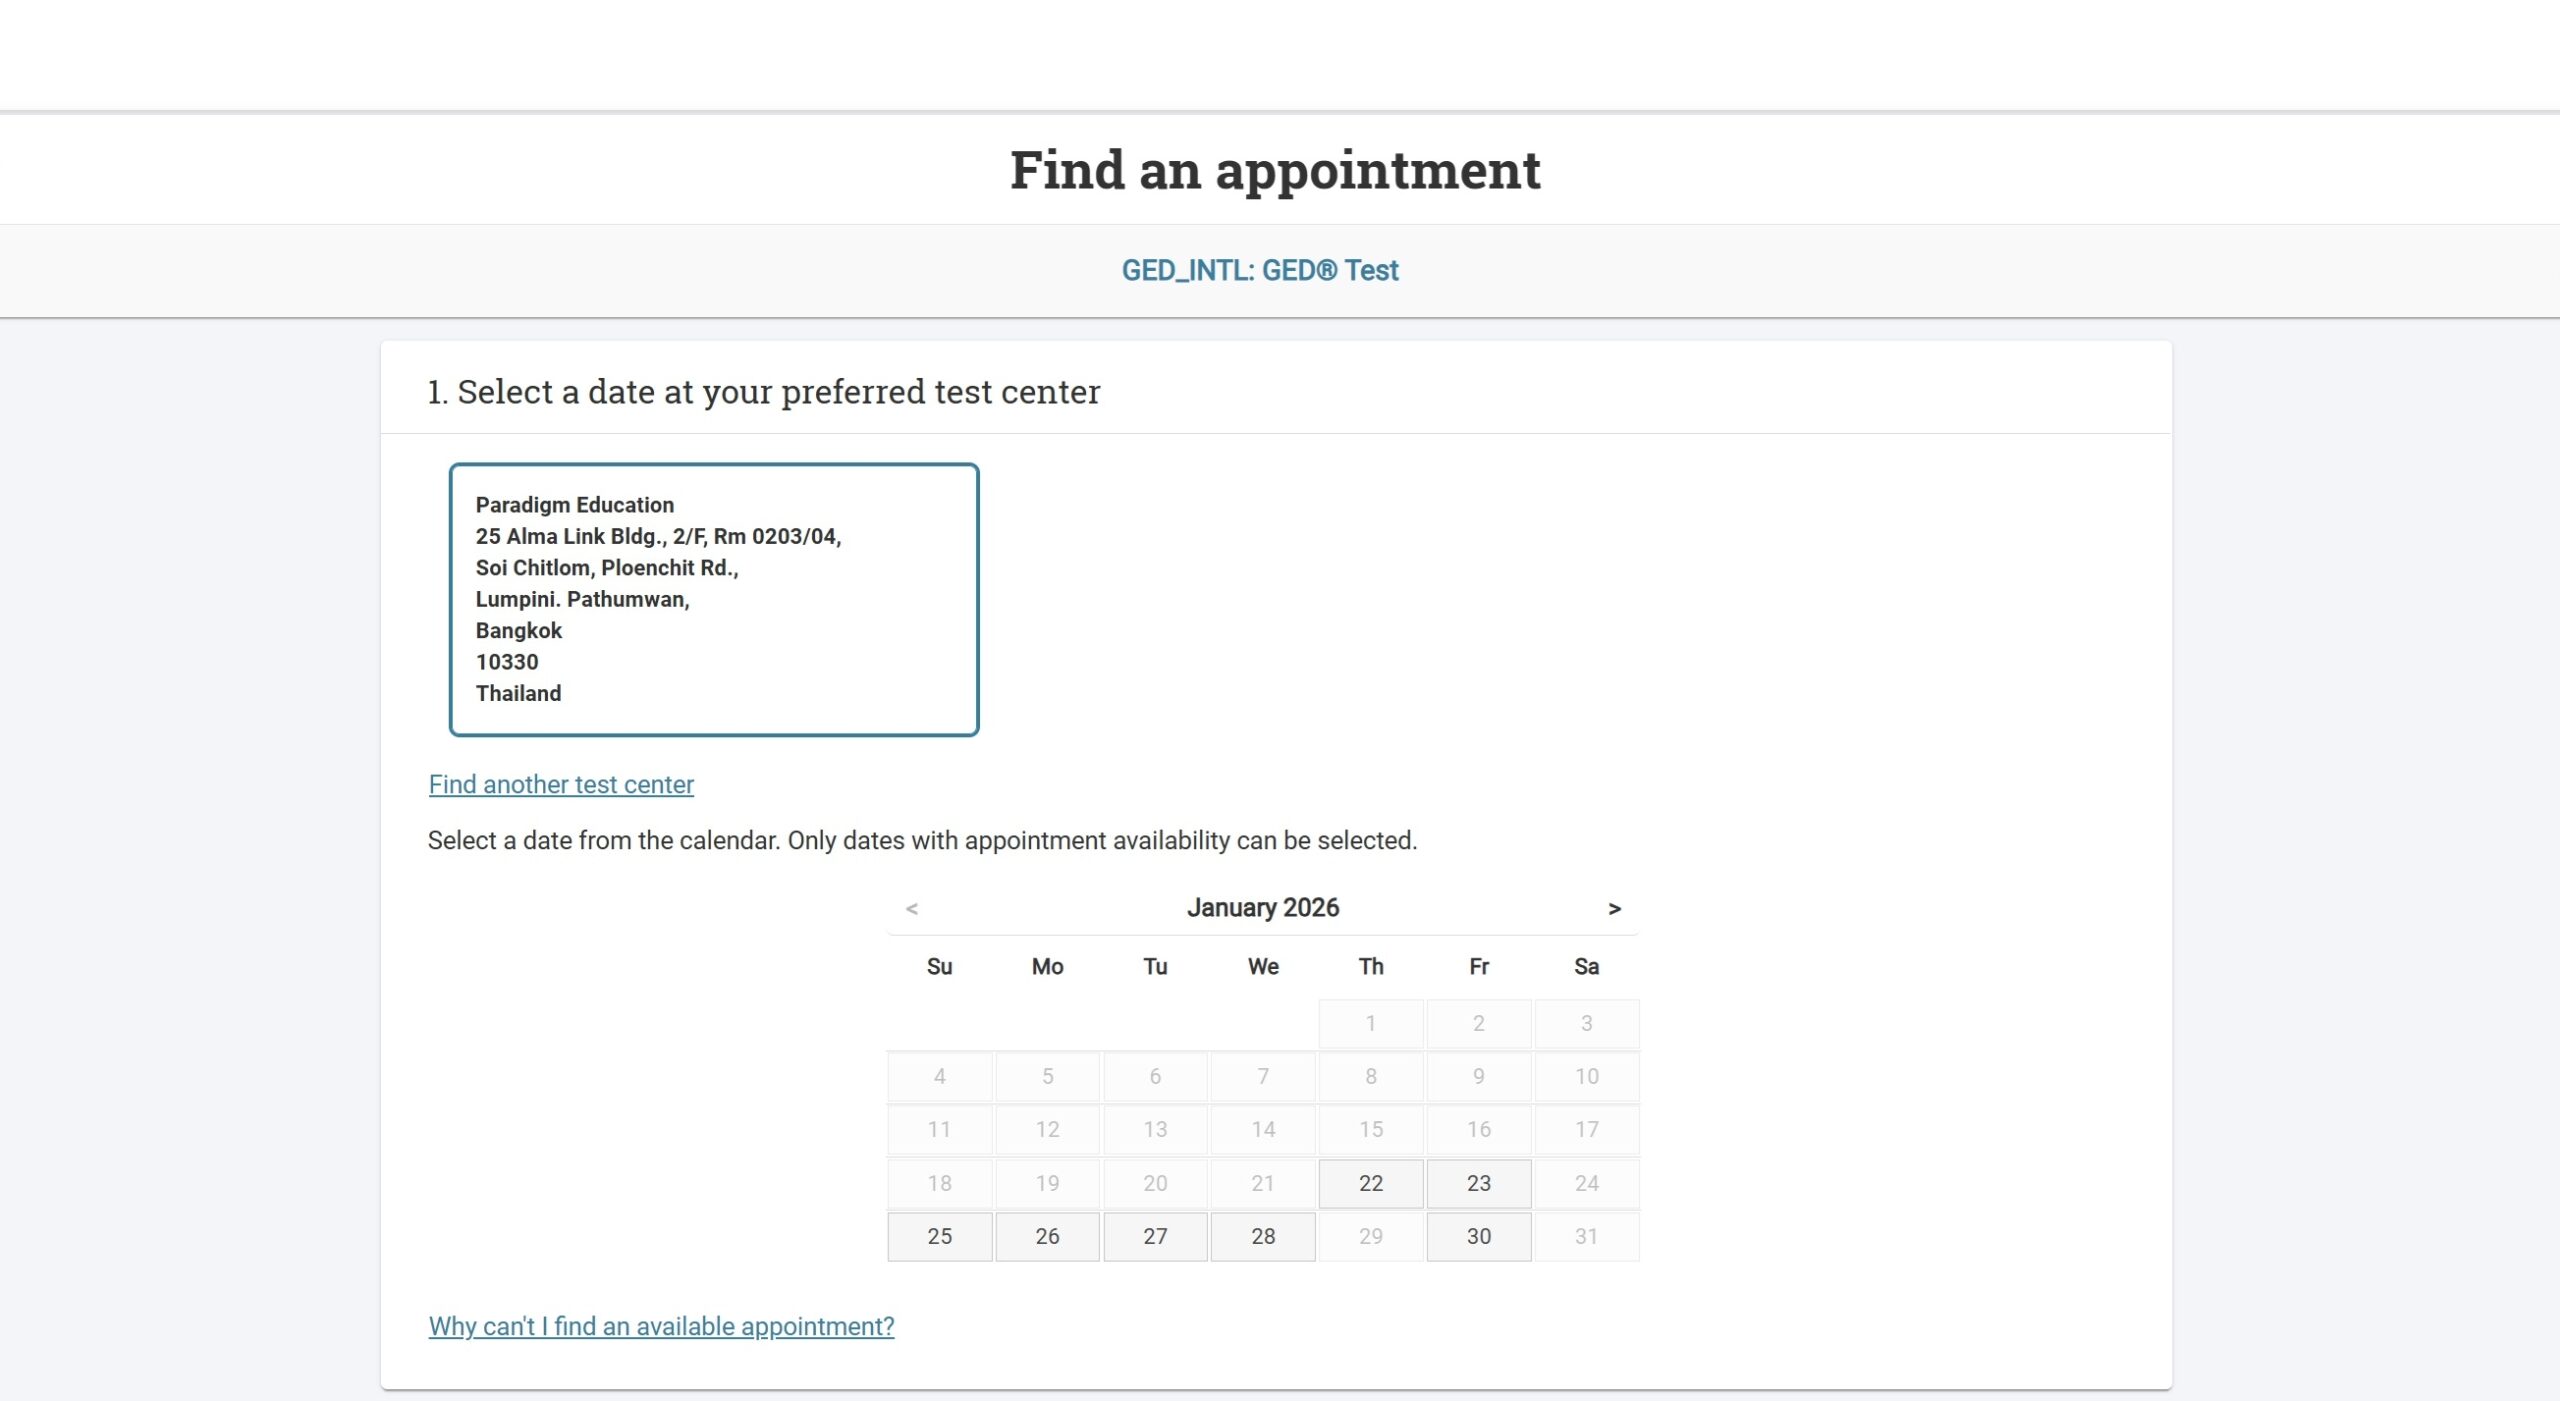
Task: Click unavailable date January 1
Action: click(x=1370, y=1023)
